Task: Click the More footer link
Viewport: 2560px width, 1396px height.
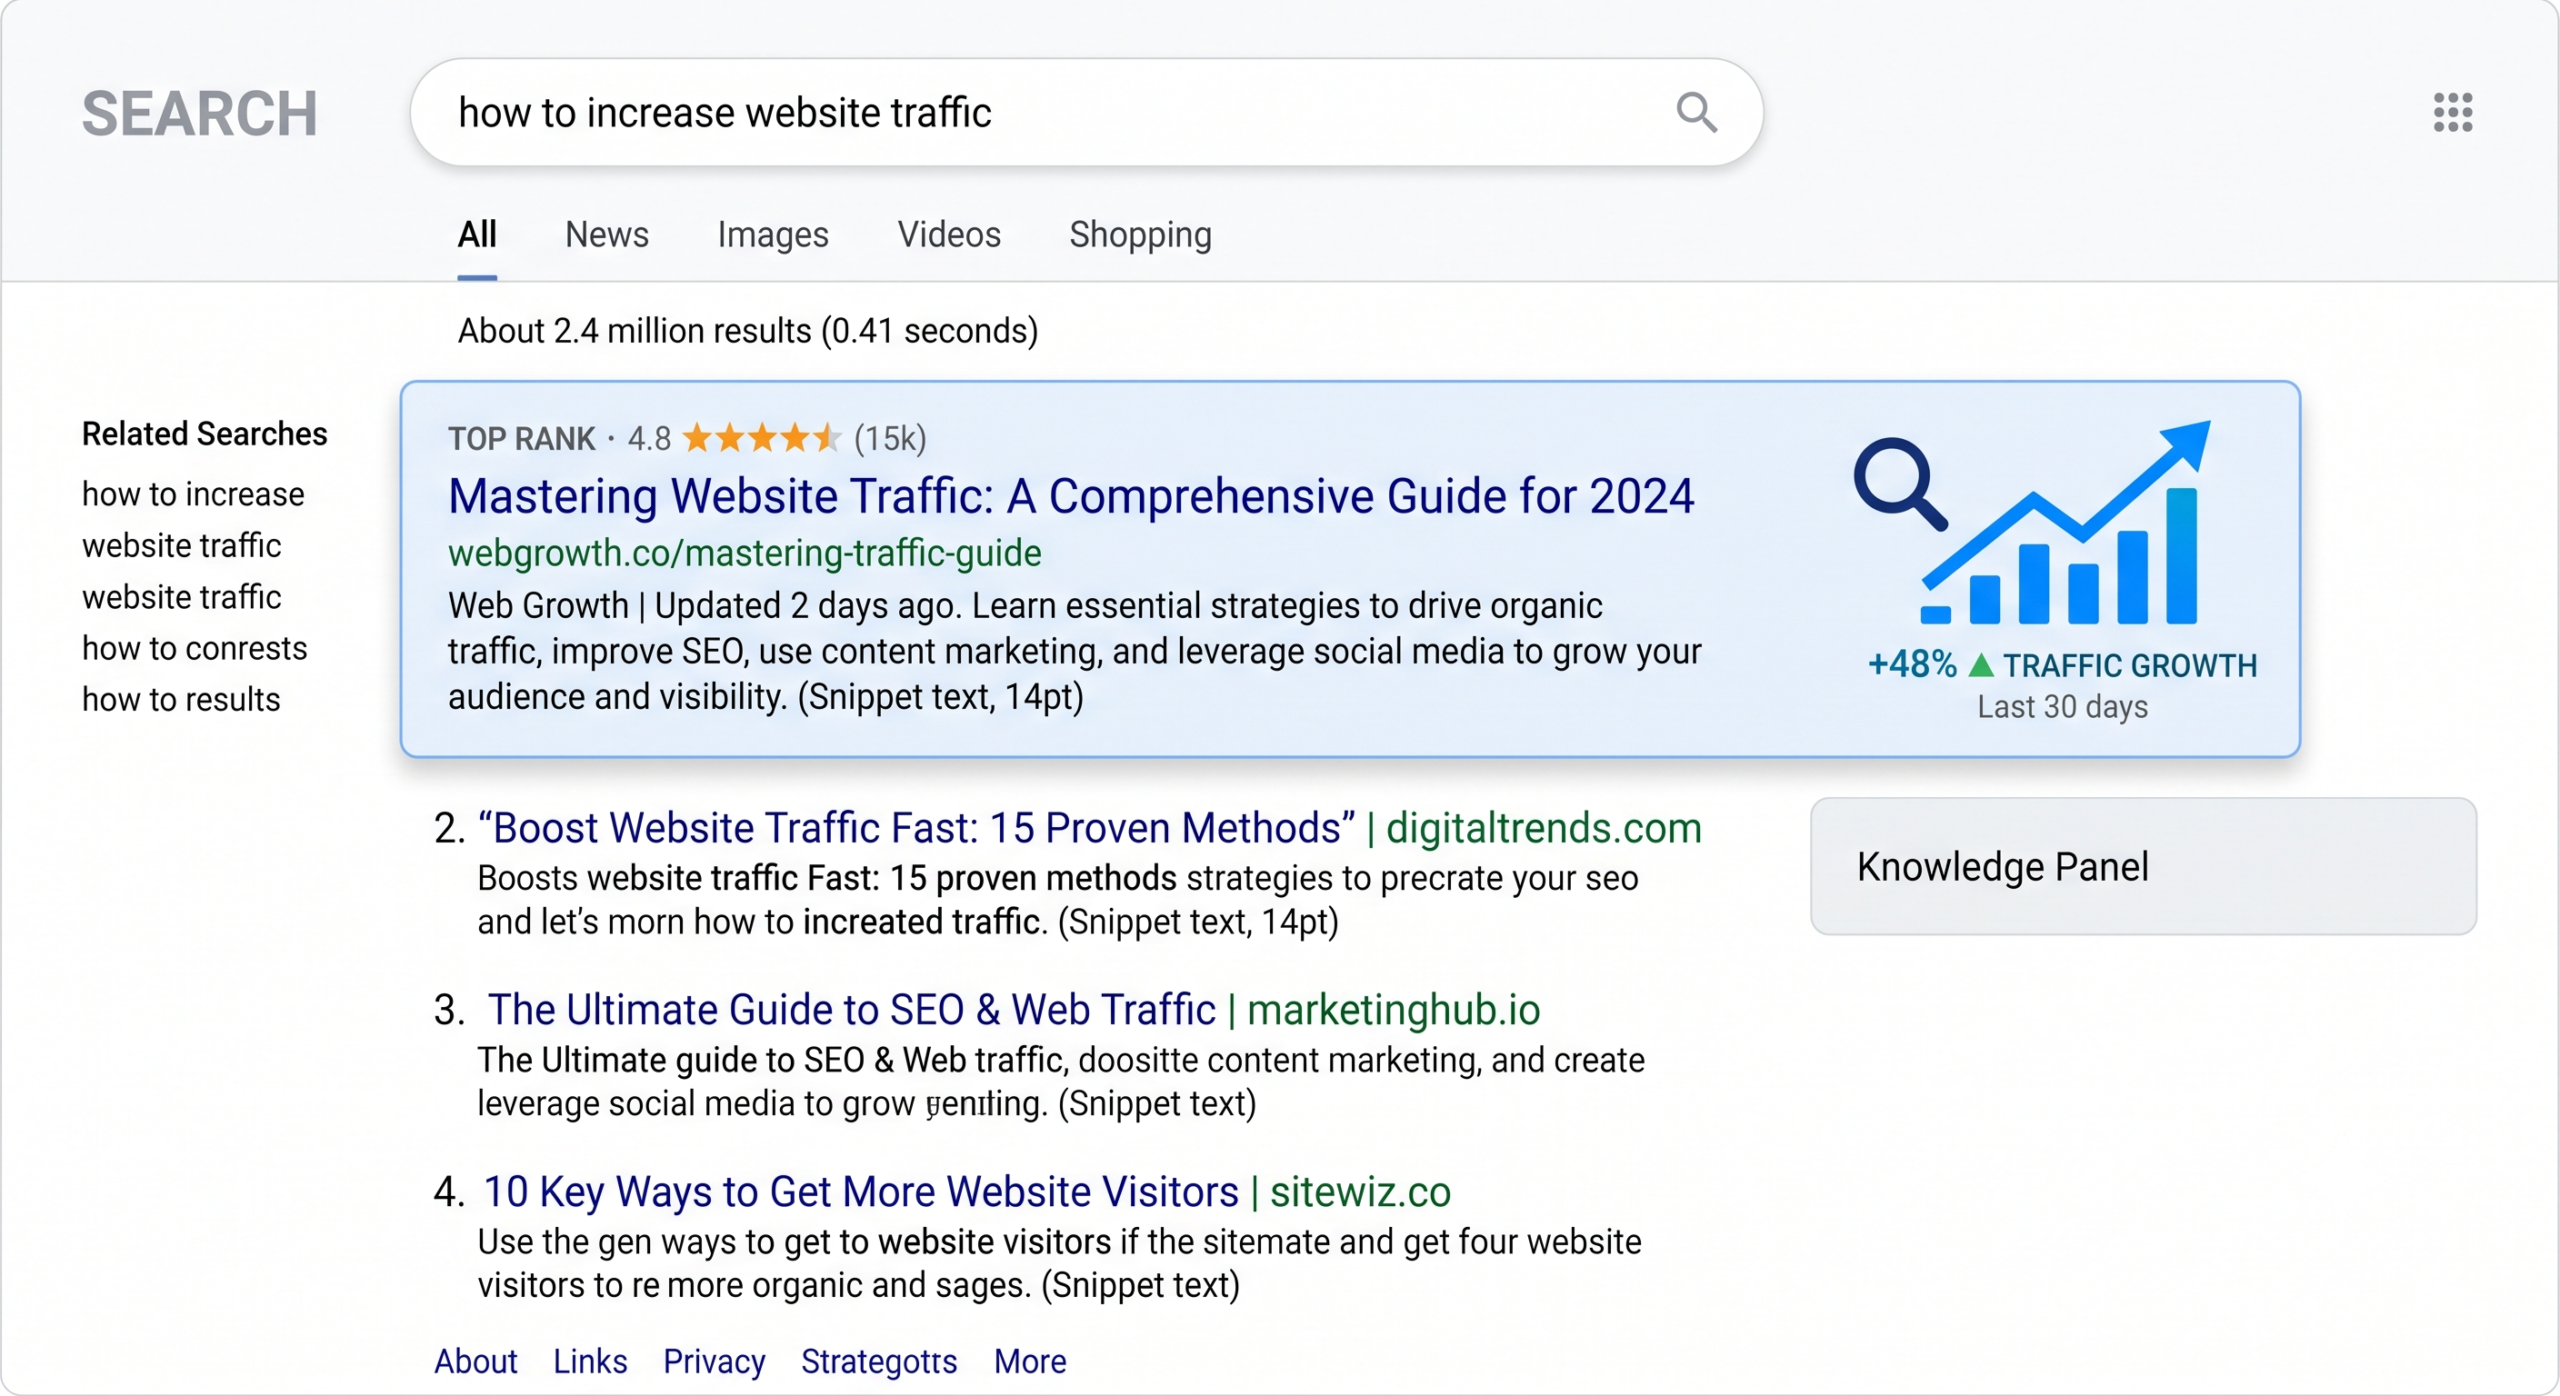Action: click(1030, 1361)
